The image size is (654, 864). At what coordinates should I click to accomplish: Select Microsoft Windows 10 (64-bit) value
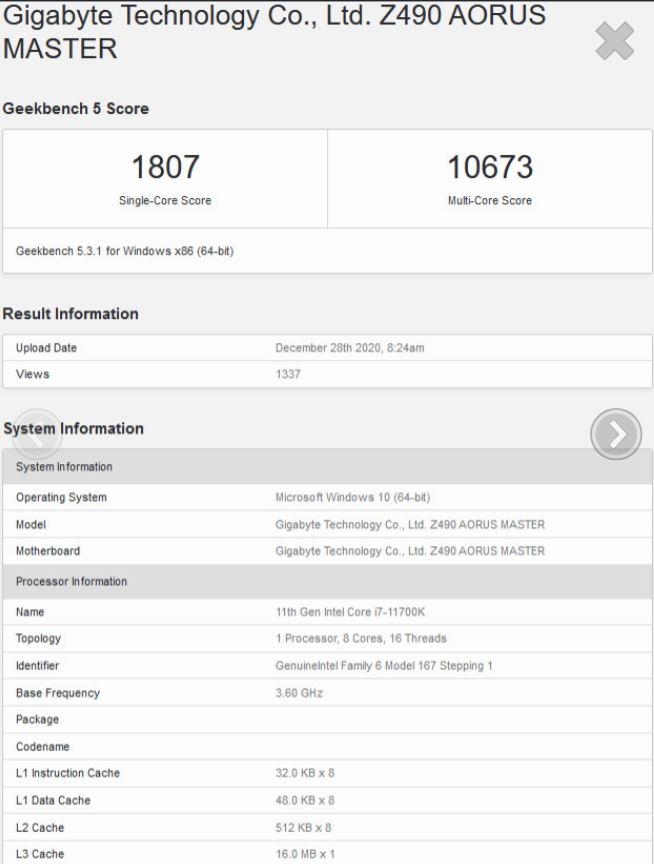click(353, 498)
